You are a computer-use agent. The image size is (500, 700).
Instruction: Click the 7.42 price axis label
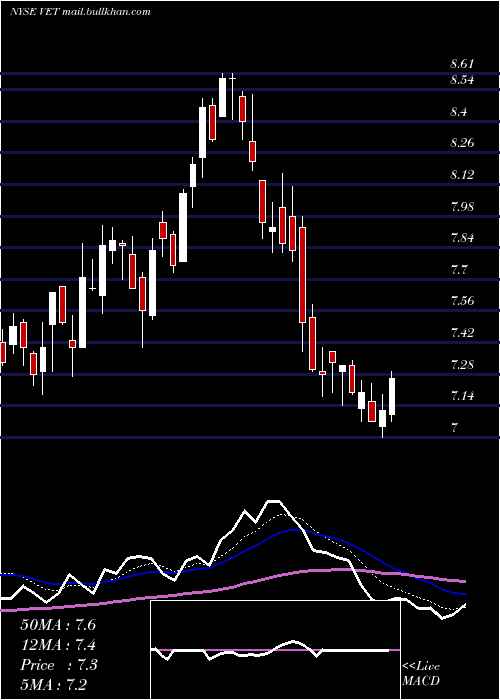pos(462,333)
